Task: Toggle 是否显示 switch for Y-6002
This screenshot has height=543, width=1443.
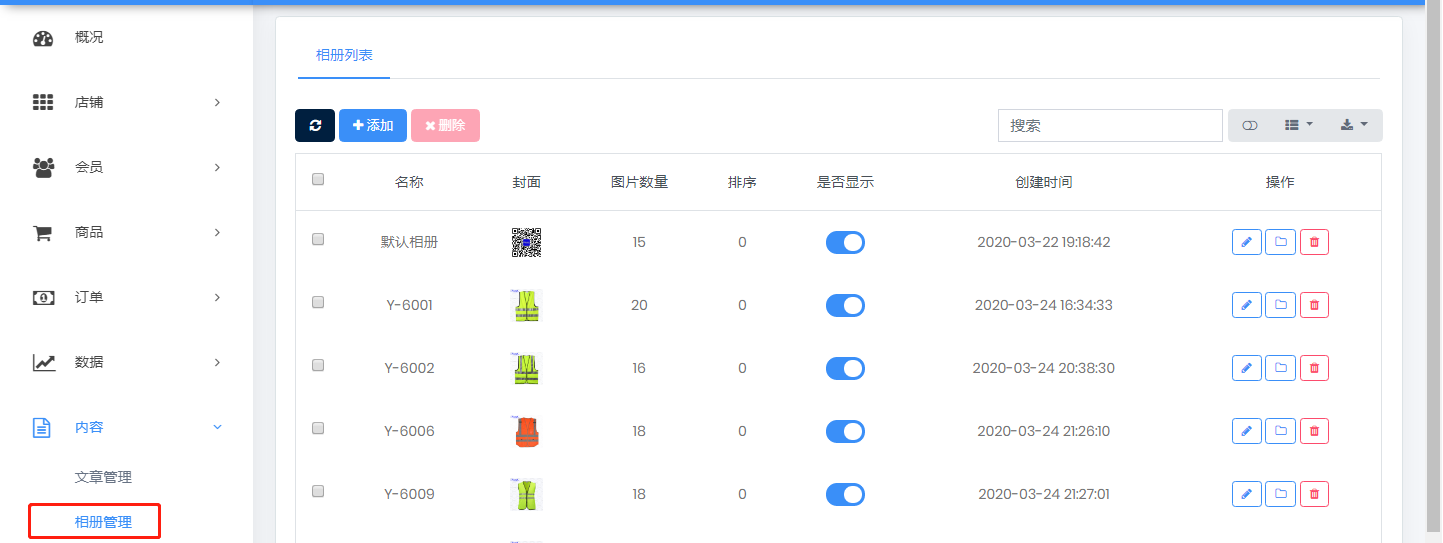Action: (x=845, y=368)
